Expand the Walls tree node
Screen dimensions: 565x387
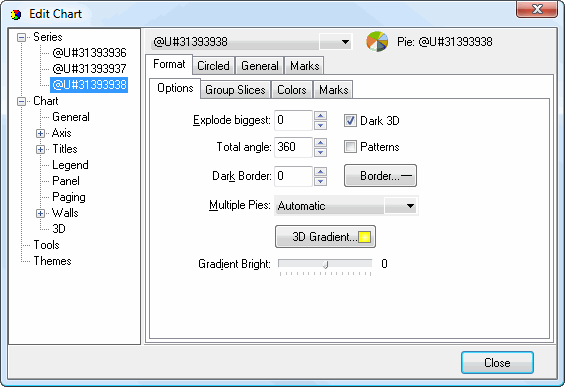click(40, 213)
